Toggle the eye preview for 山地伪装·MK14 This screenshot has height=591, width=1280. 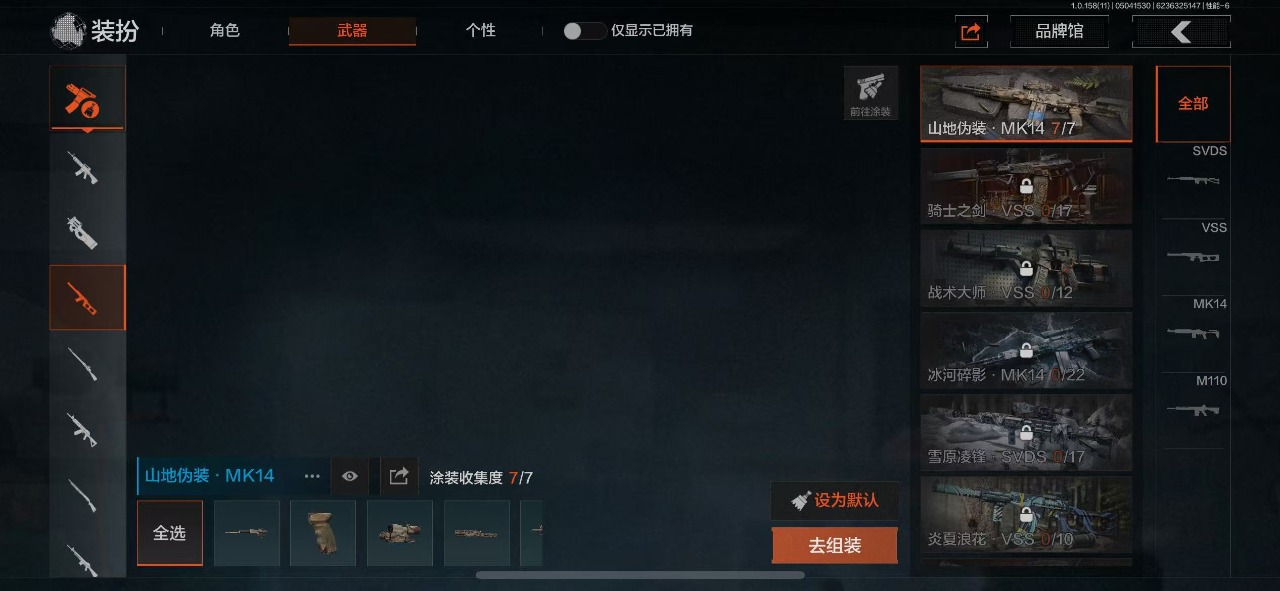pyautogui.click(x=349, y=476)
